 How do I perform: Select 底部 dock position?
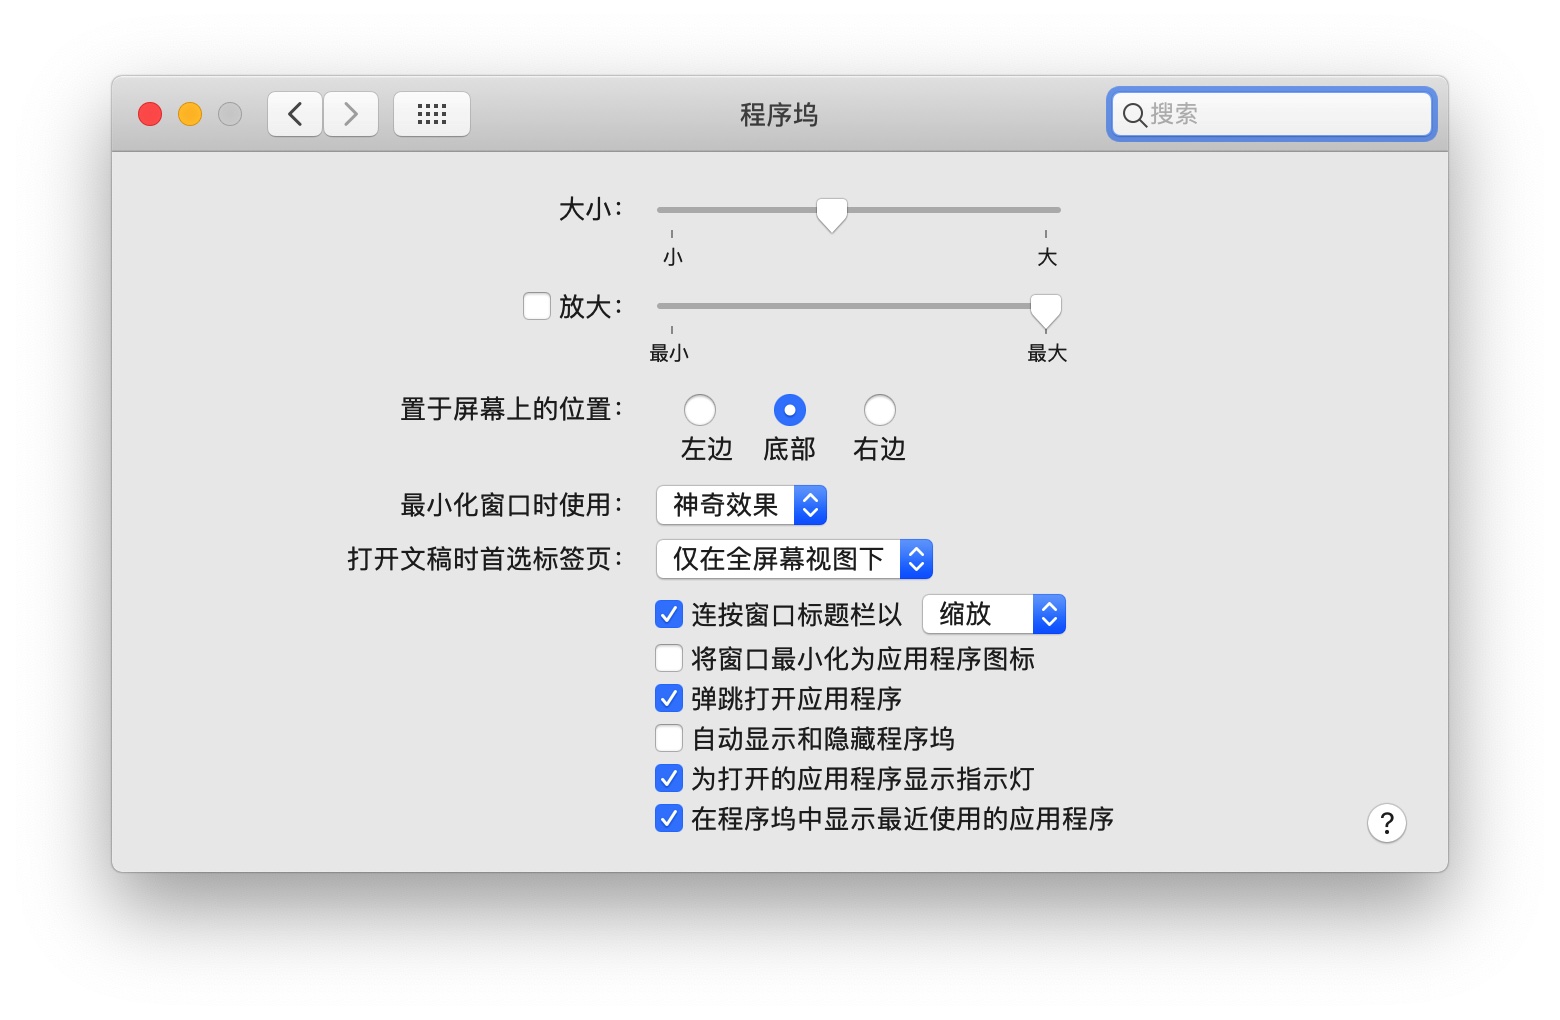[x=790, y=410]
